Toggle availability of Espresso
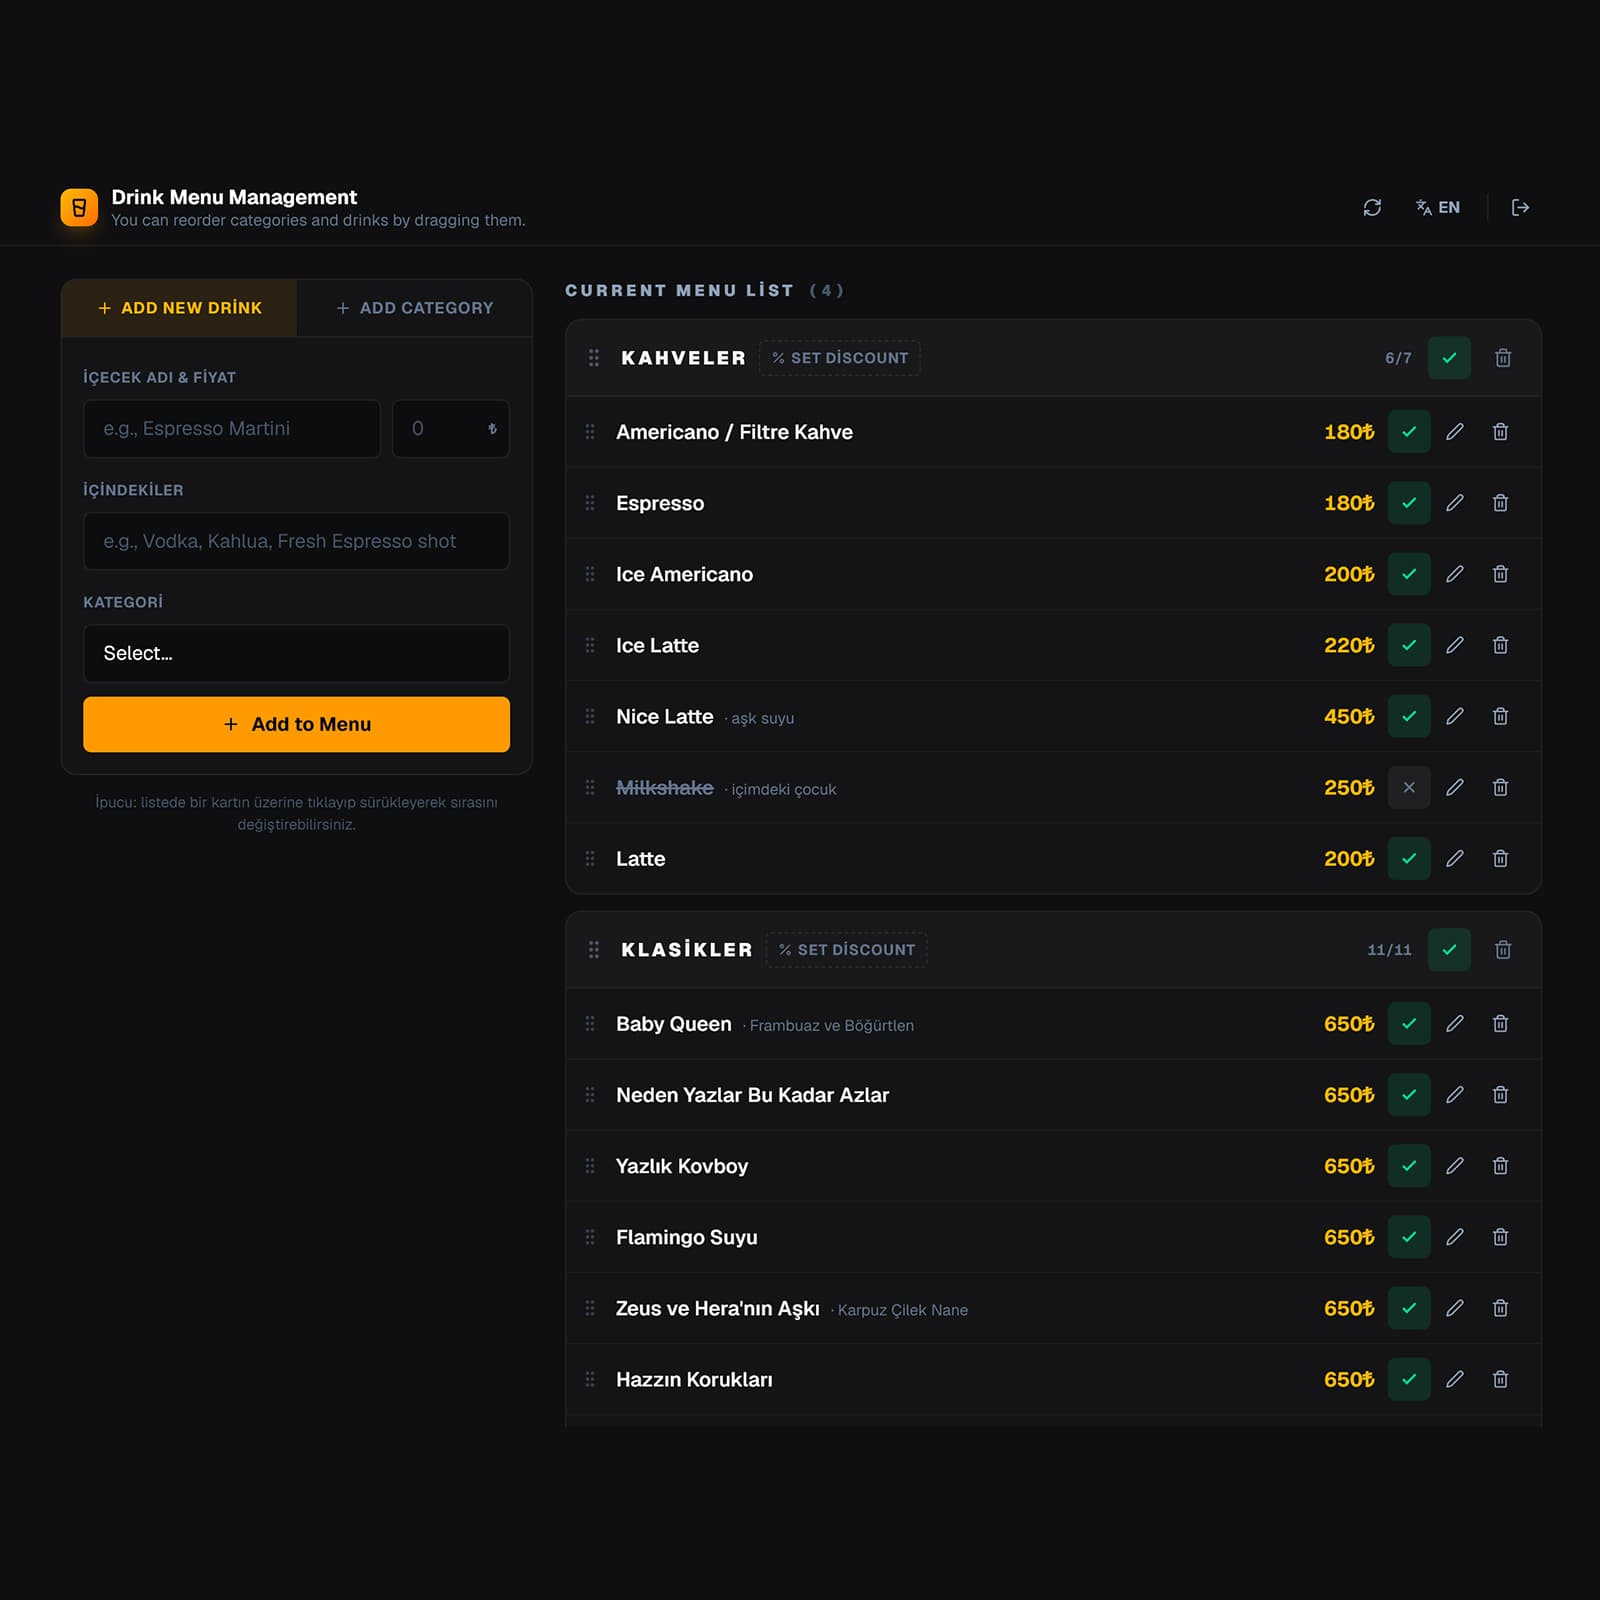Image resolution: width=1600 pixels, height=1600 pixels. click(x=1409, y=503)
